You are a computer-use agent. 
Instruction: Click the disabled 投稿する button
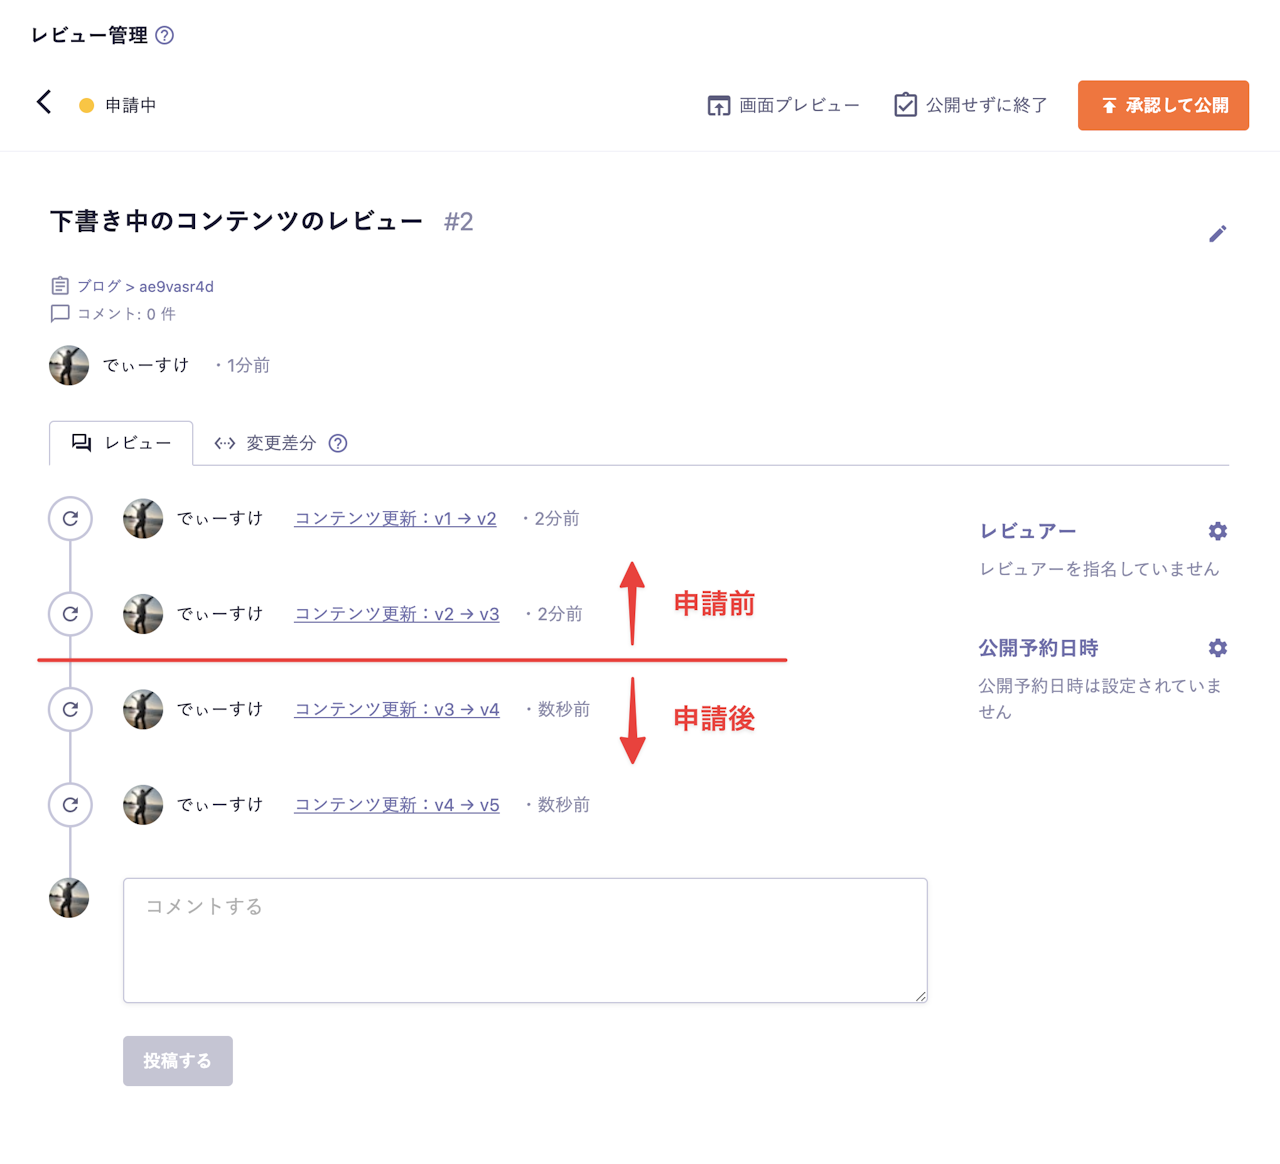(x=177, y=1061)
